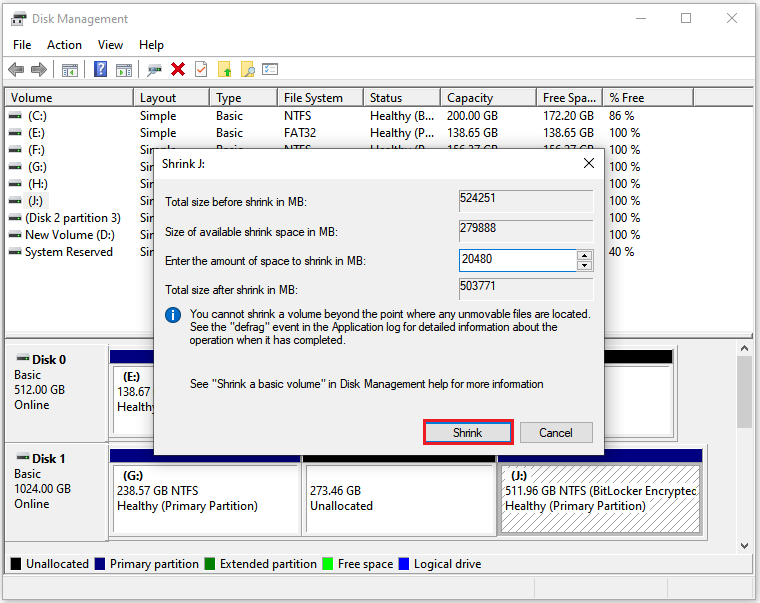Click the blue Logical drive legend swatch
760x603 pixels.
[x=403, y=564]
